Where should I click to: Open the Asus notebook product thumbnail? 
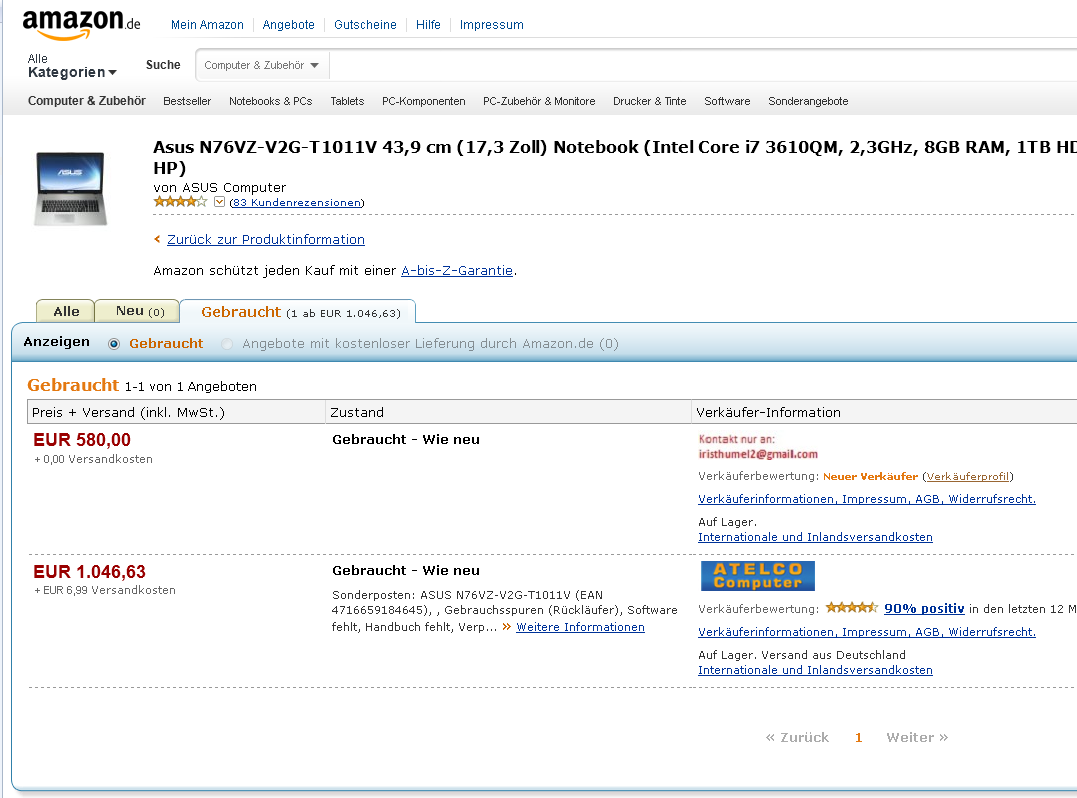(70, 188)
